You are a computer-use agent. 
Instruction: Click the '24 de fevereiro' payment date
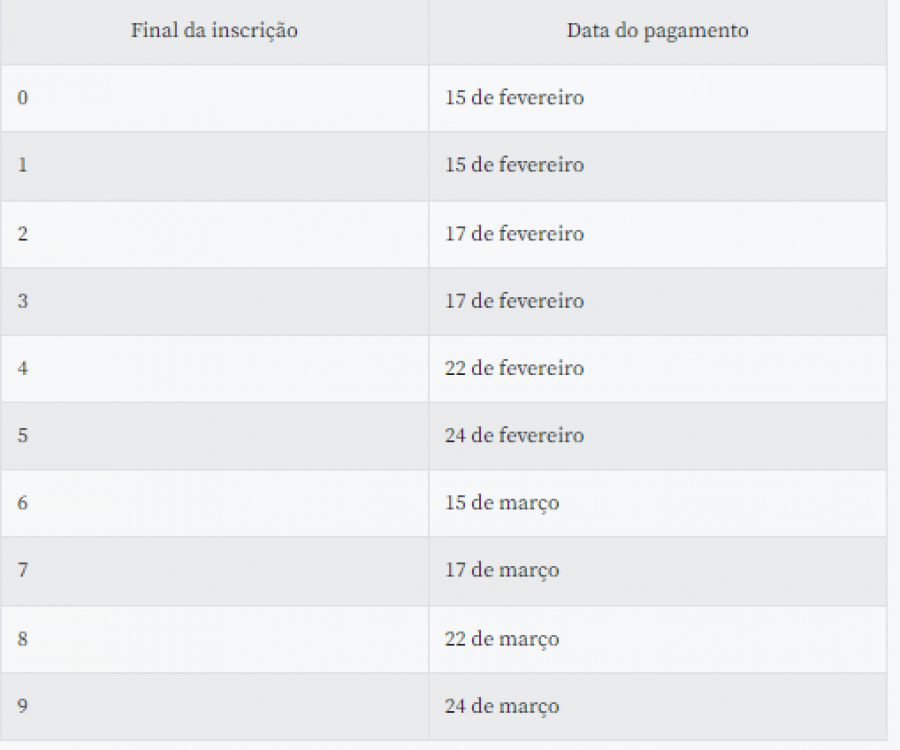[514, 436]
